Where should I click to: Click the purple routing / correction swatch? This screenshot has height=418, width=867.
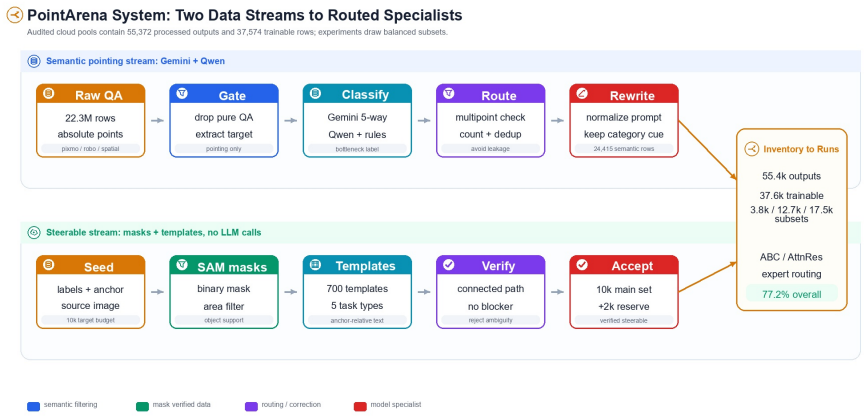(252, 406)
